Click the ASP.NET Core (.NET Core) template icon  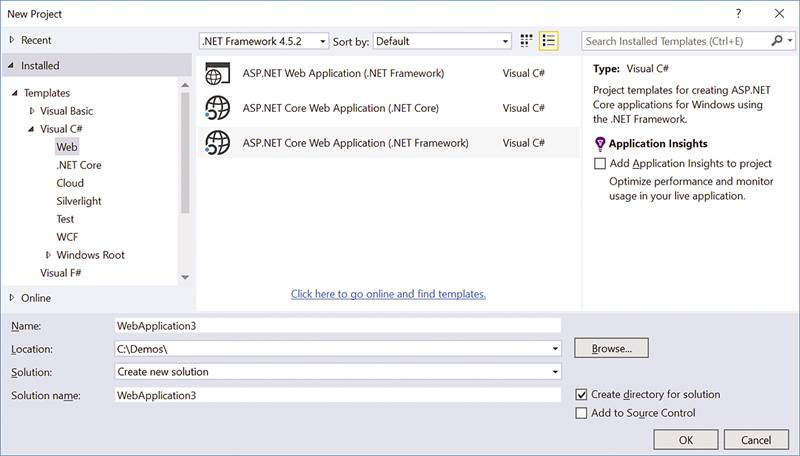(217, 108)
